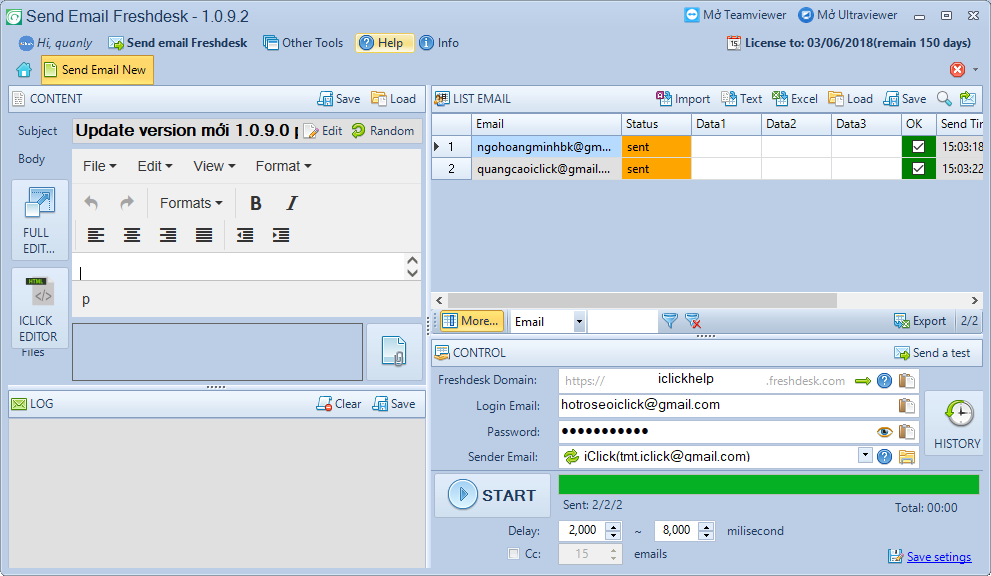Refresh the Sender Email list
This screenshot has width=991, height=576.
pos(571,457)
